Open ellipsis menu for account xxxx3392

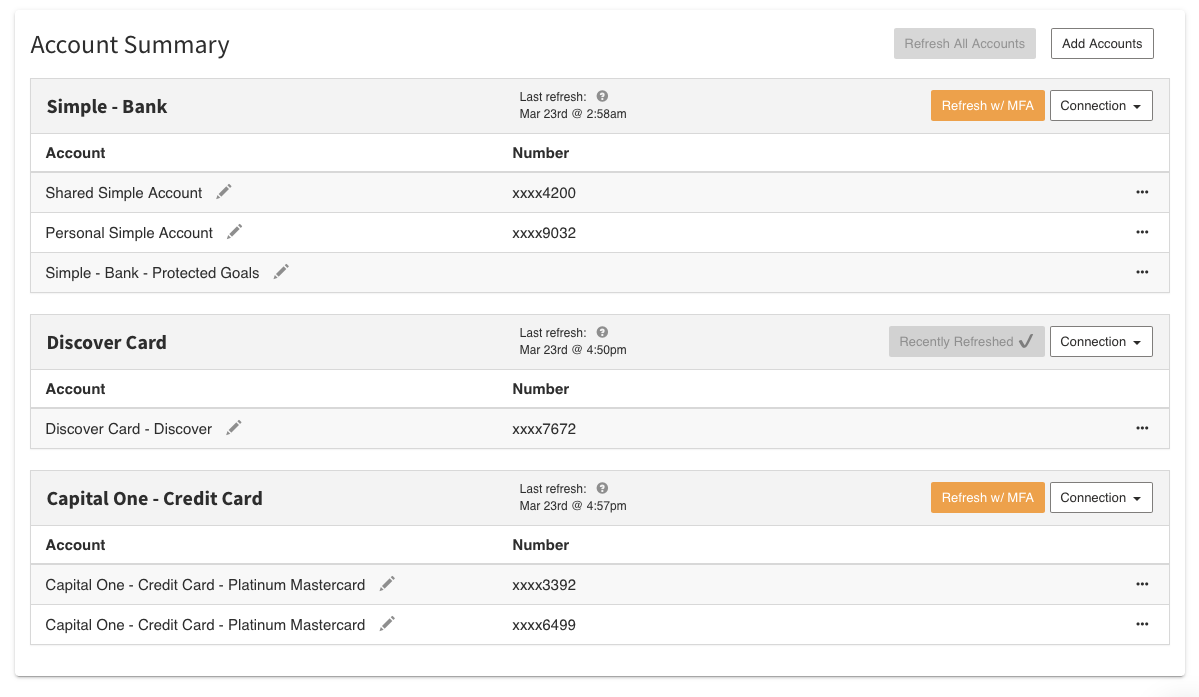click(1142, 584)
